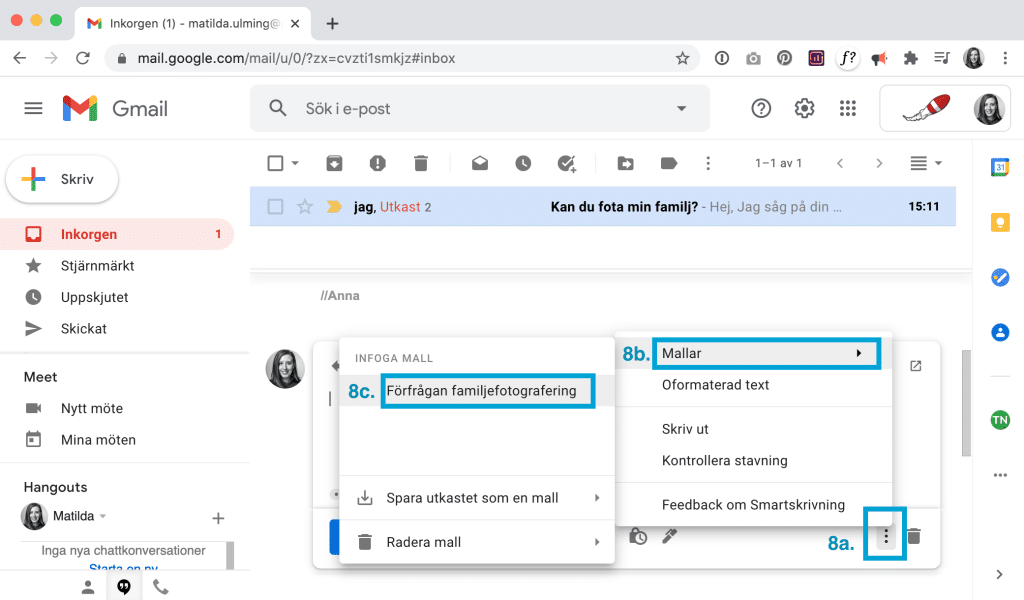Image resolution: width=1024 pixels, height=600 pixels.
Task: Snooze the conversation with the clock icon
Action: pyautogui.click(x=523, y=162)
